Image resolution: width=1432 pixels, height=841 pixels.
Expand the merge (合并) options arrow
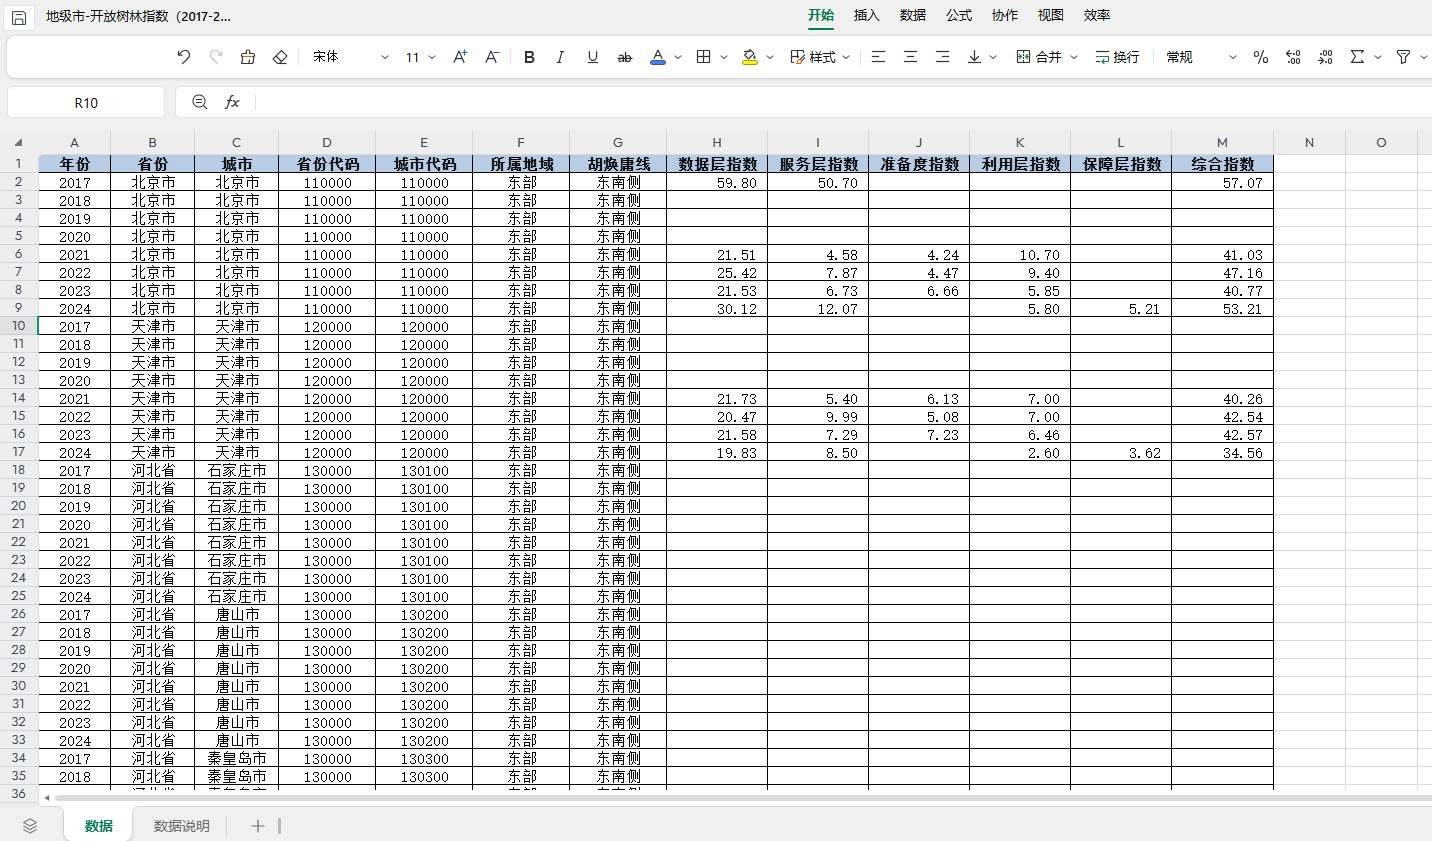pos(1074,57)
